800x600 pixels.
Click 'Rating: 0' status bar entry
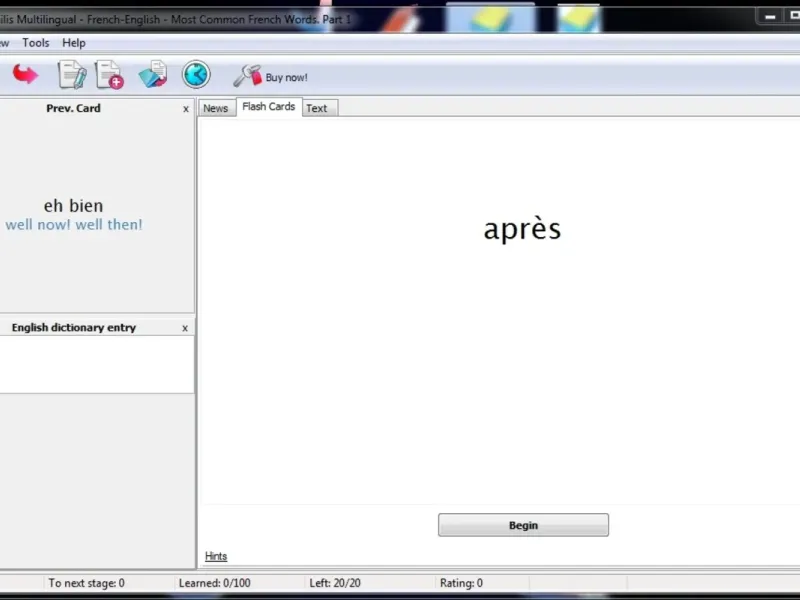click(x=461, y=583)
